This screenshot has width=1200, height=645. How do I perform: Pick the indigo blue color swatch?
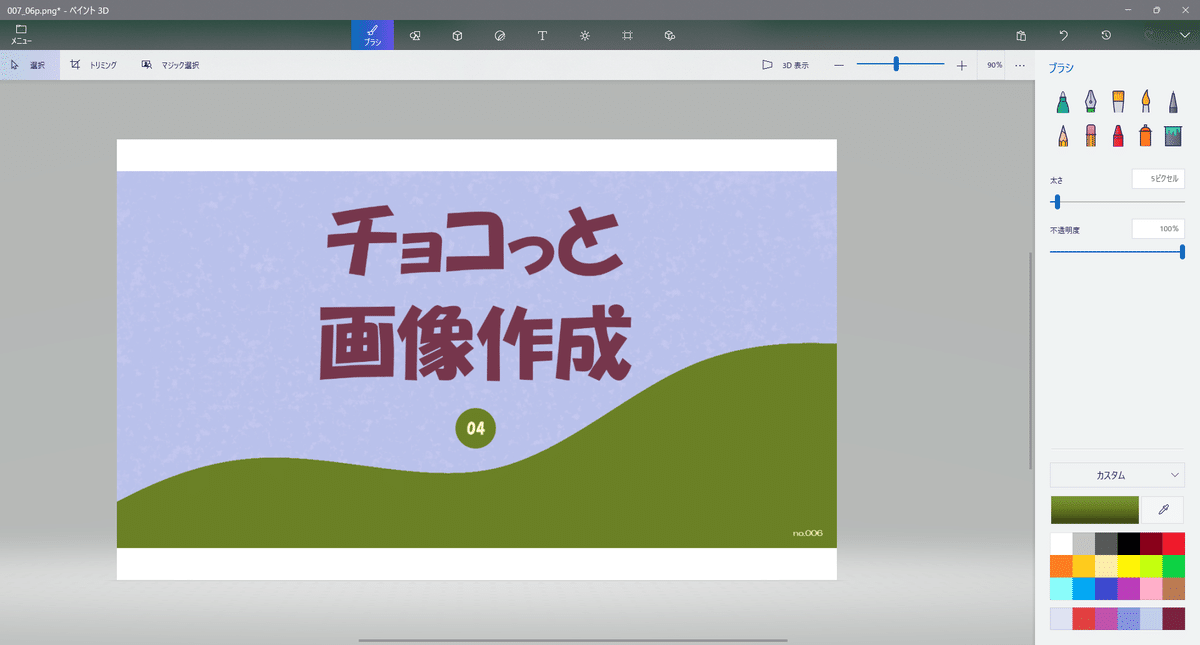1106,588
